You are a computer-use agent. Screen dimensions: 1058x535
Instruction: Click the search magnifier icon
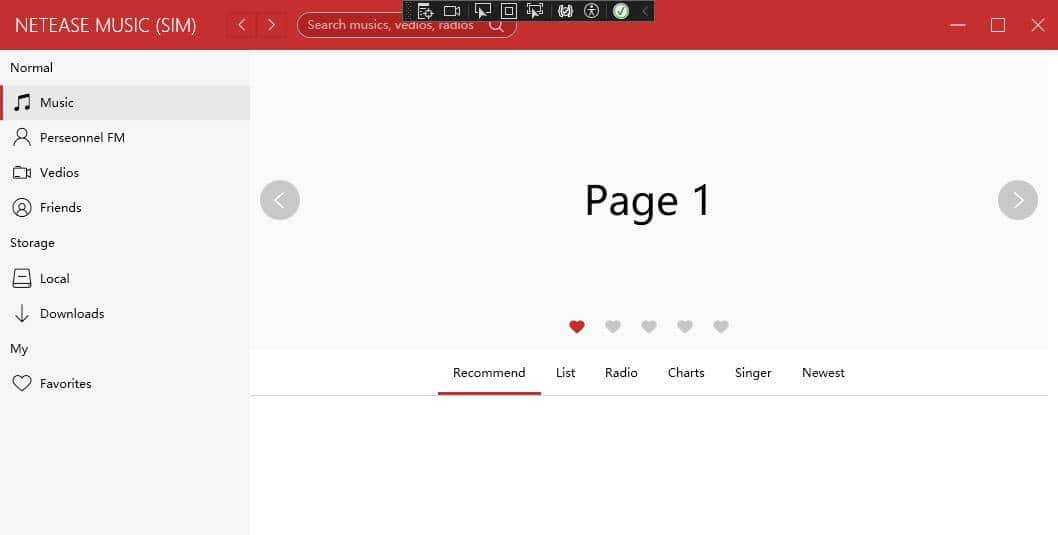pos(496,25)
